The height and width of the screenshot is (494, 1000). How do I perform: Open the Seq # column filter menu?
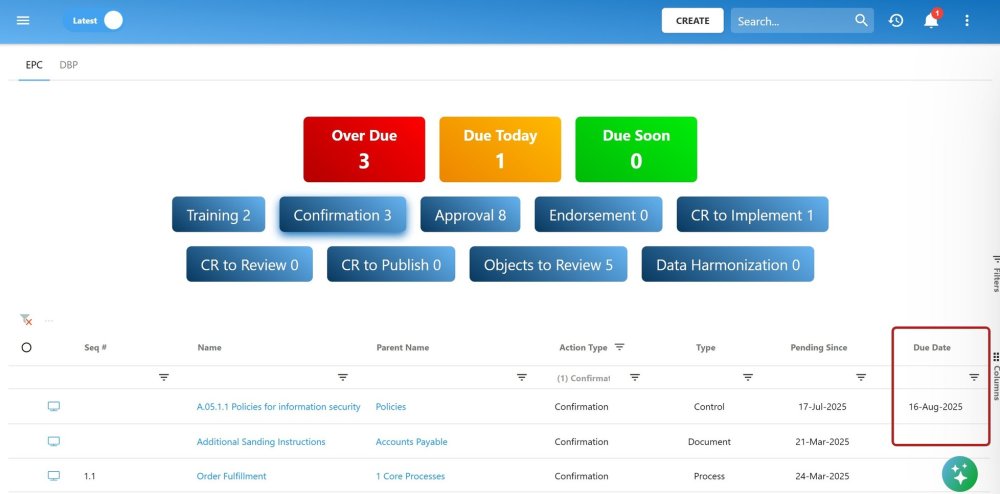point(164,377)
